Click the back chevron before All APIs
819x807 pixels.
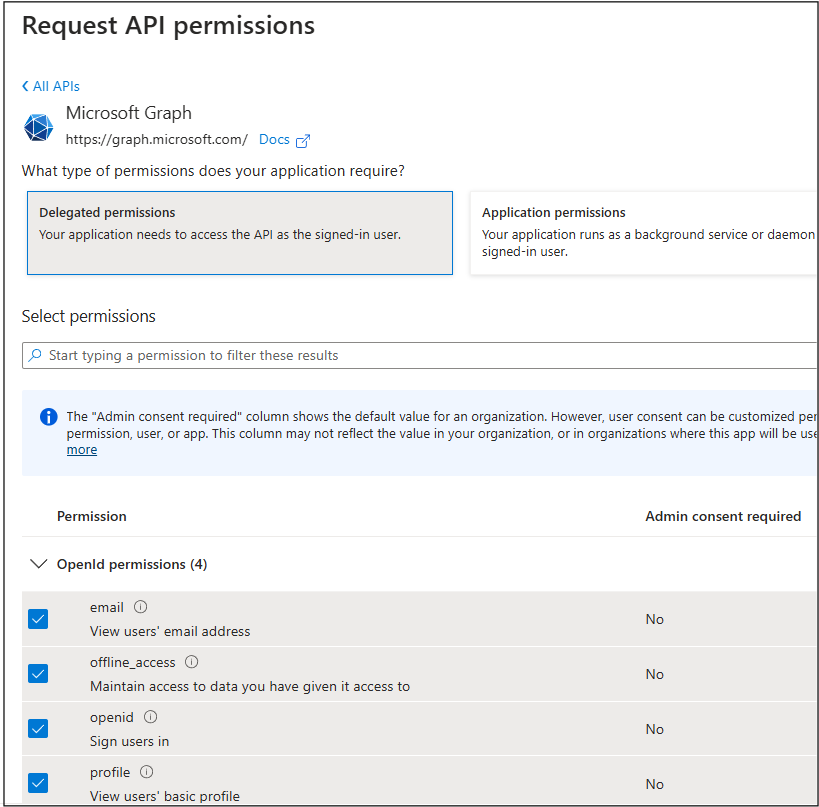25,86
